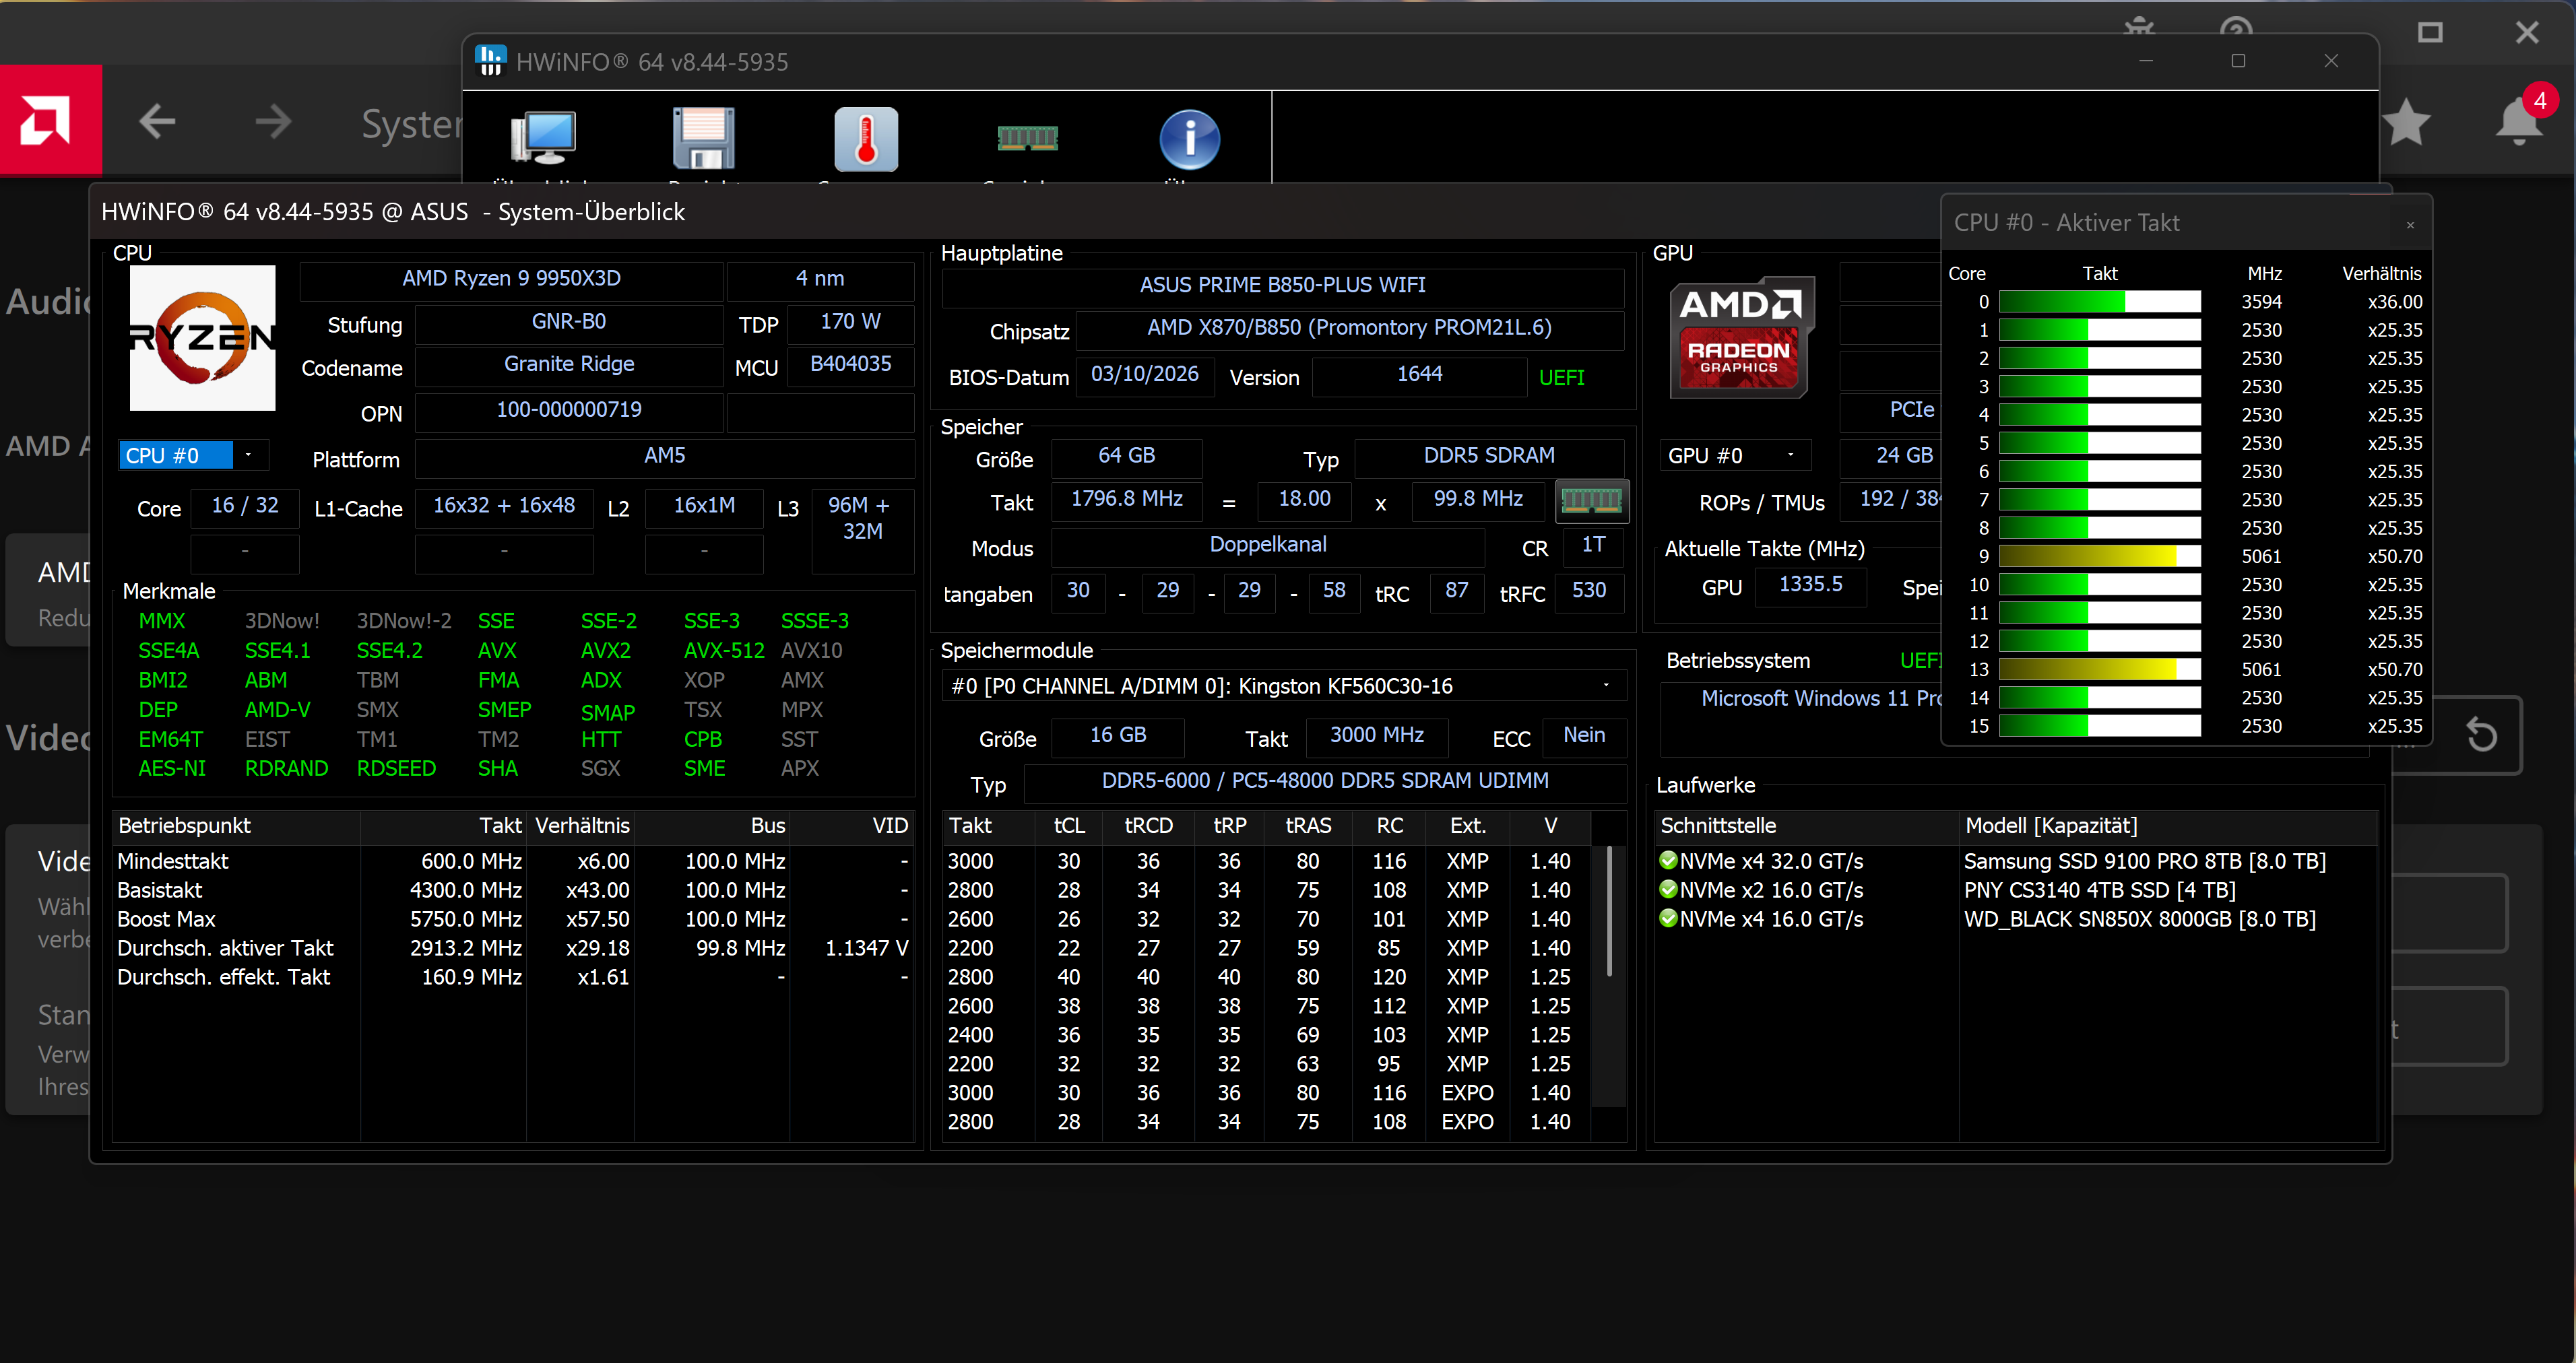Image resolution: width=2576 pixels, height=1363 pixels.
Task: Select the Durchsch. aktiver Takt row
Action: 512,948
